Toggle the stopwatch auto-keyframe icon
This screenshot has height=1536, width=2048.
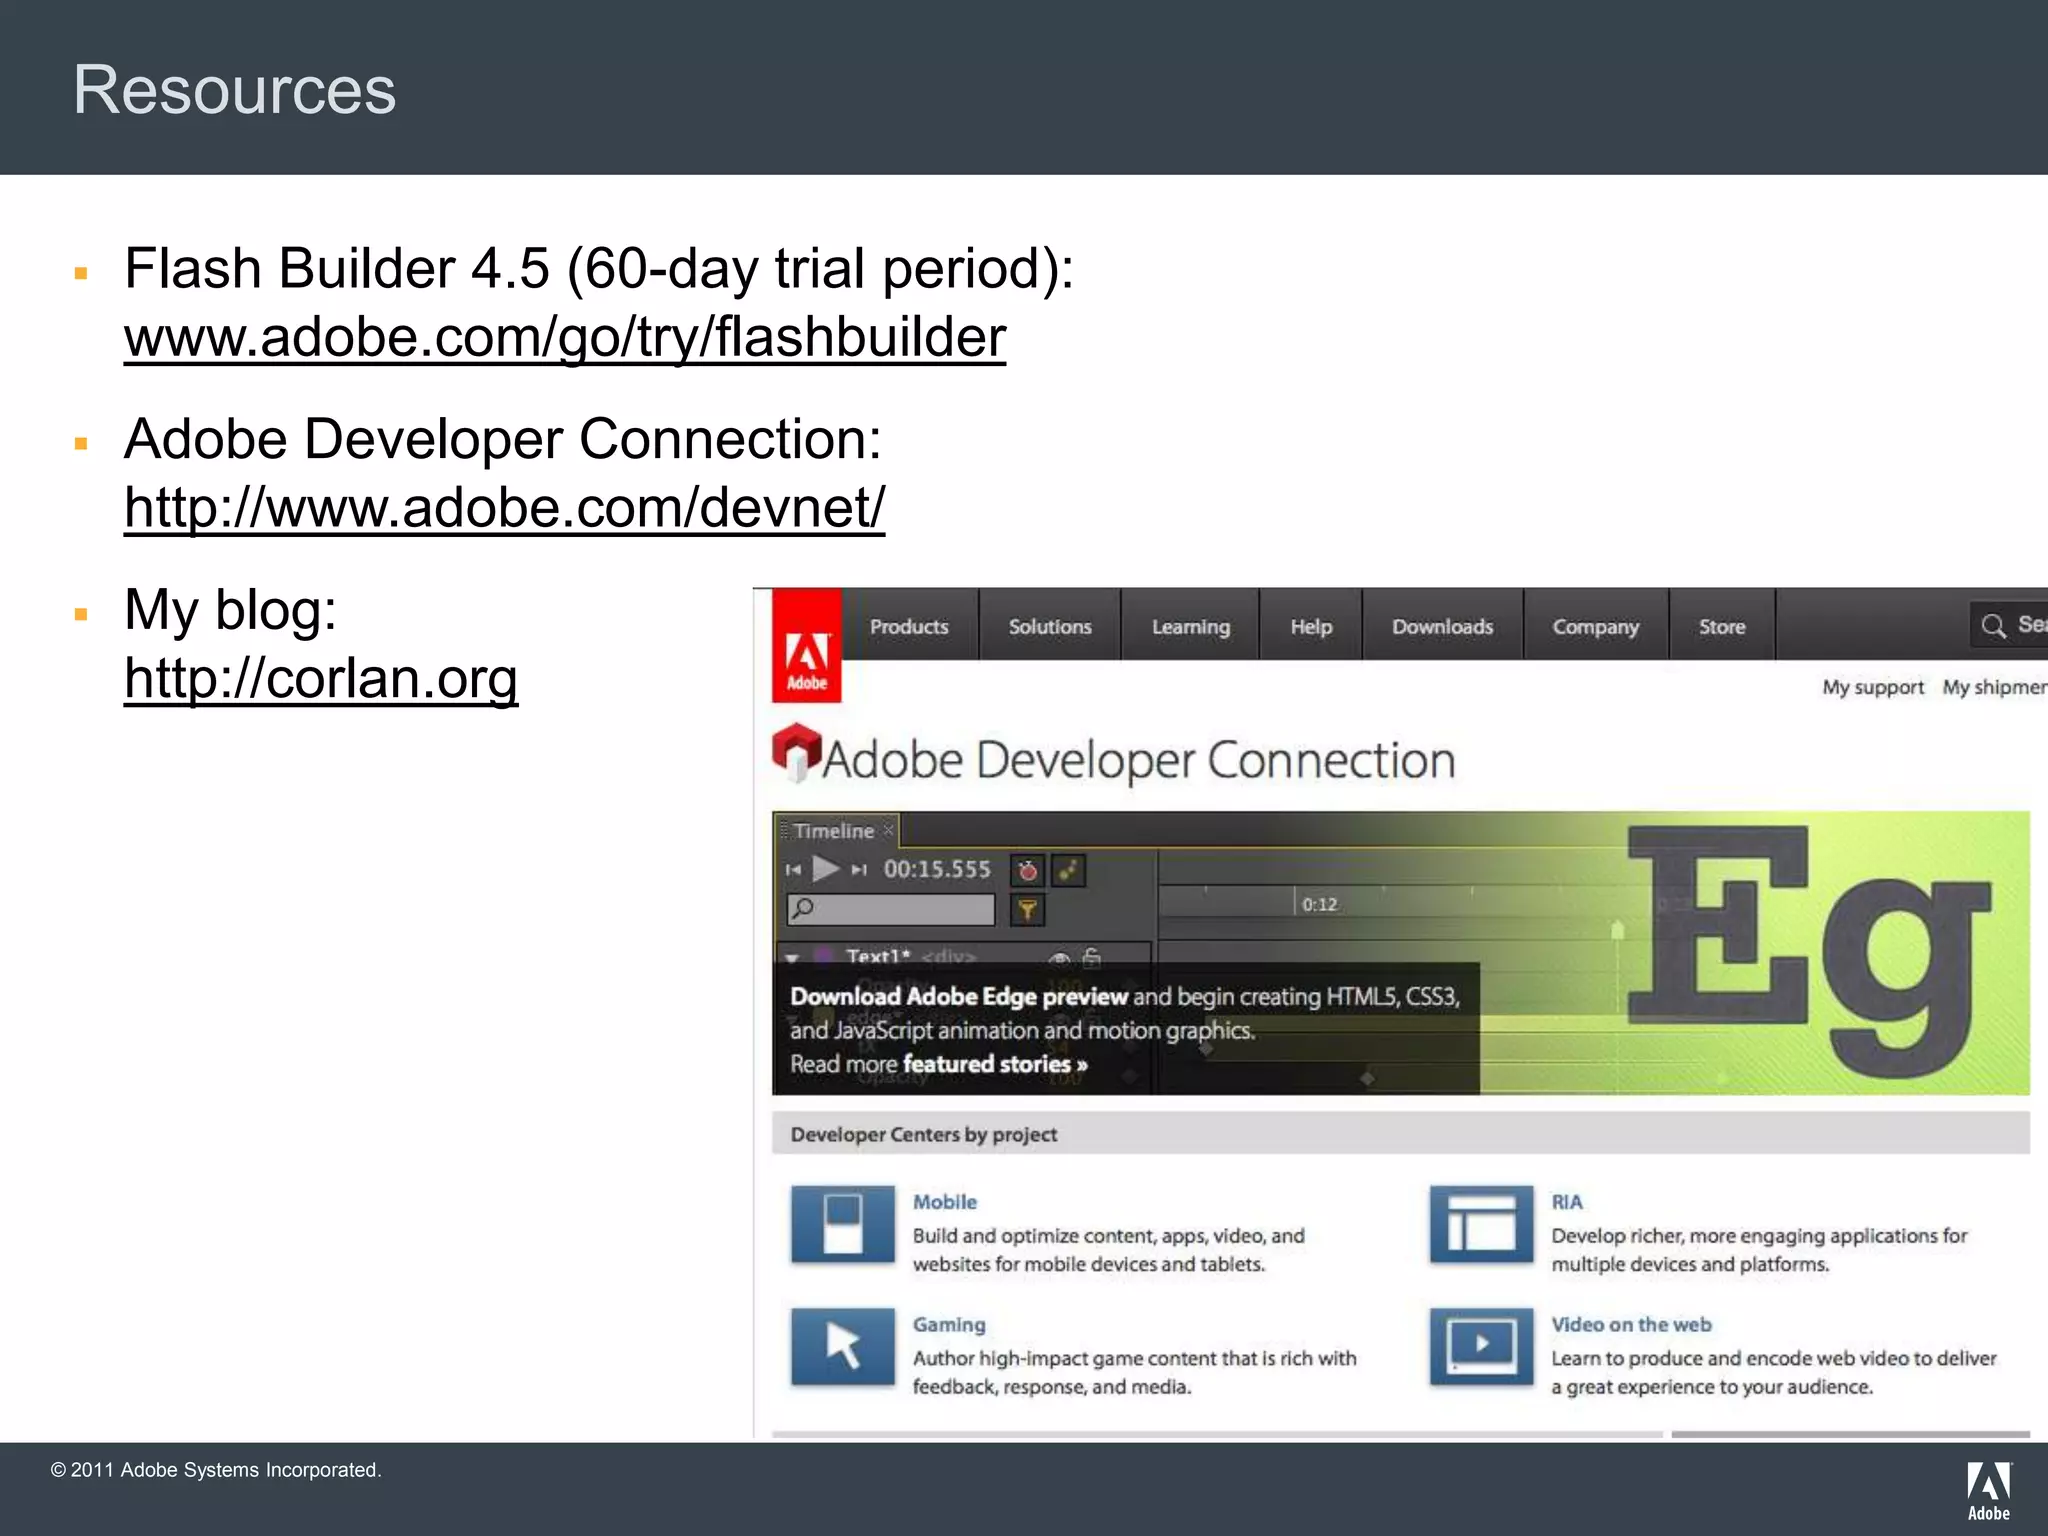point(1027,870)
